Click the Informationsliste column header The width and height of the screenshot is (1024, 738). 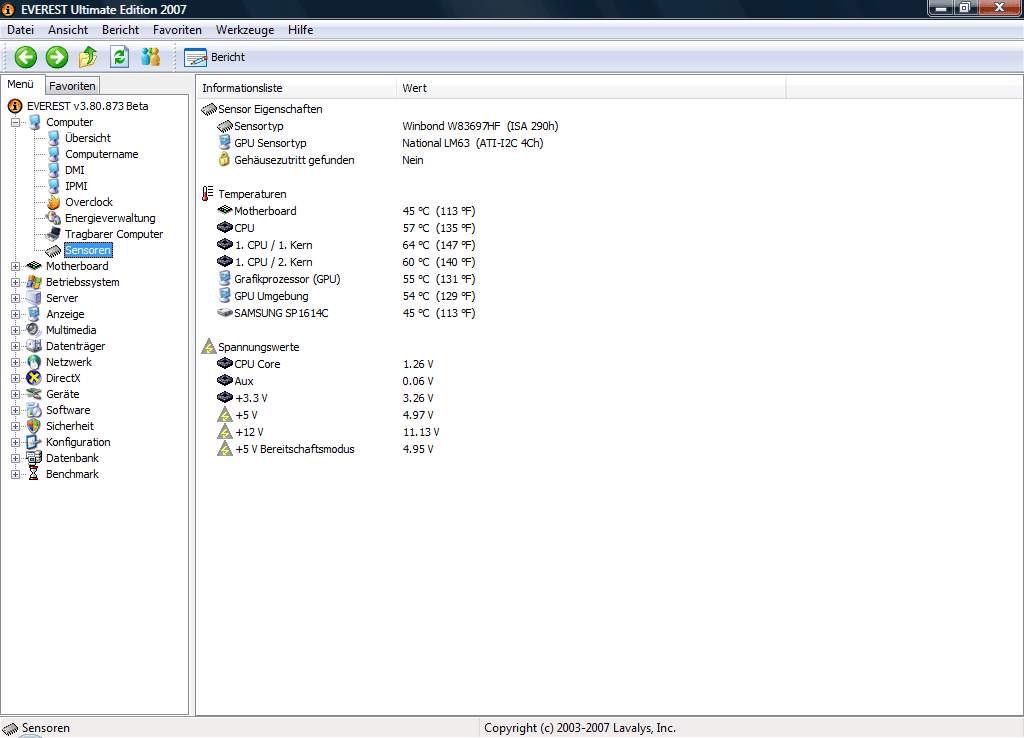[x=296, y=88]
